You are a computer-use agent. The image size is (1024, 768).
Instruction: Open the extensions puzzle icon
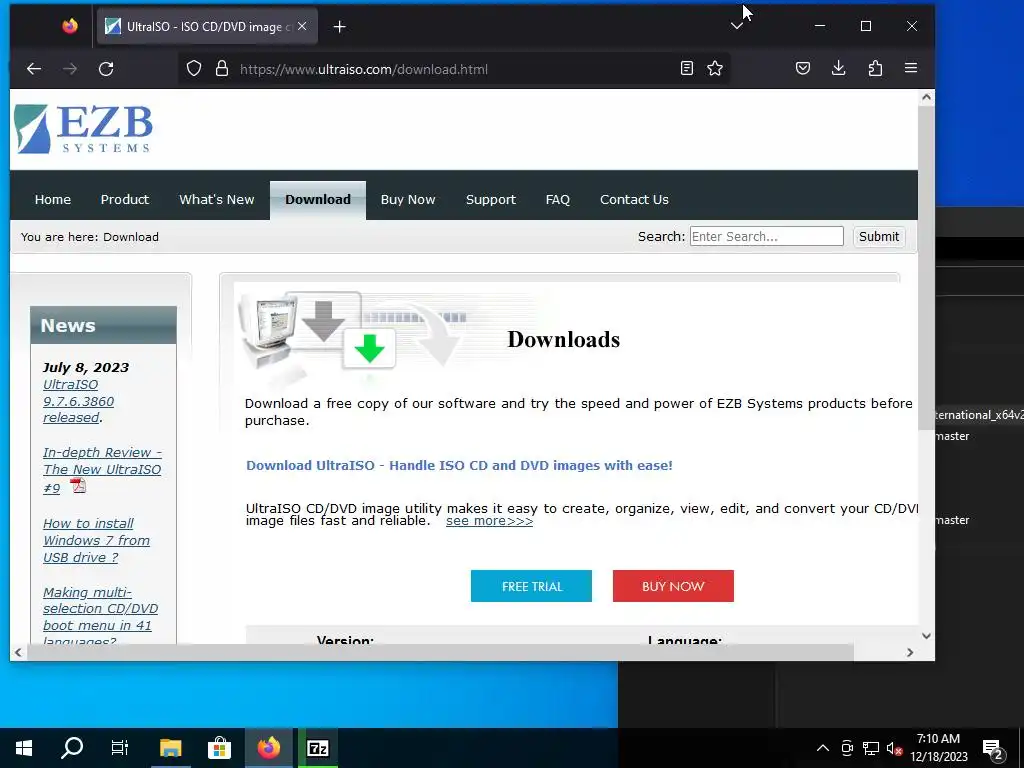875,68
